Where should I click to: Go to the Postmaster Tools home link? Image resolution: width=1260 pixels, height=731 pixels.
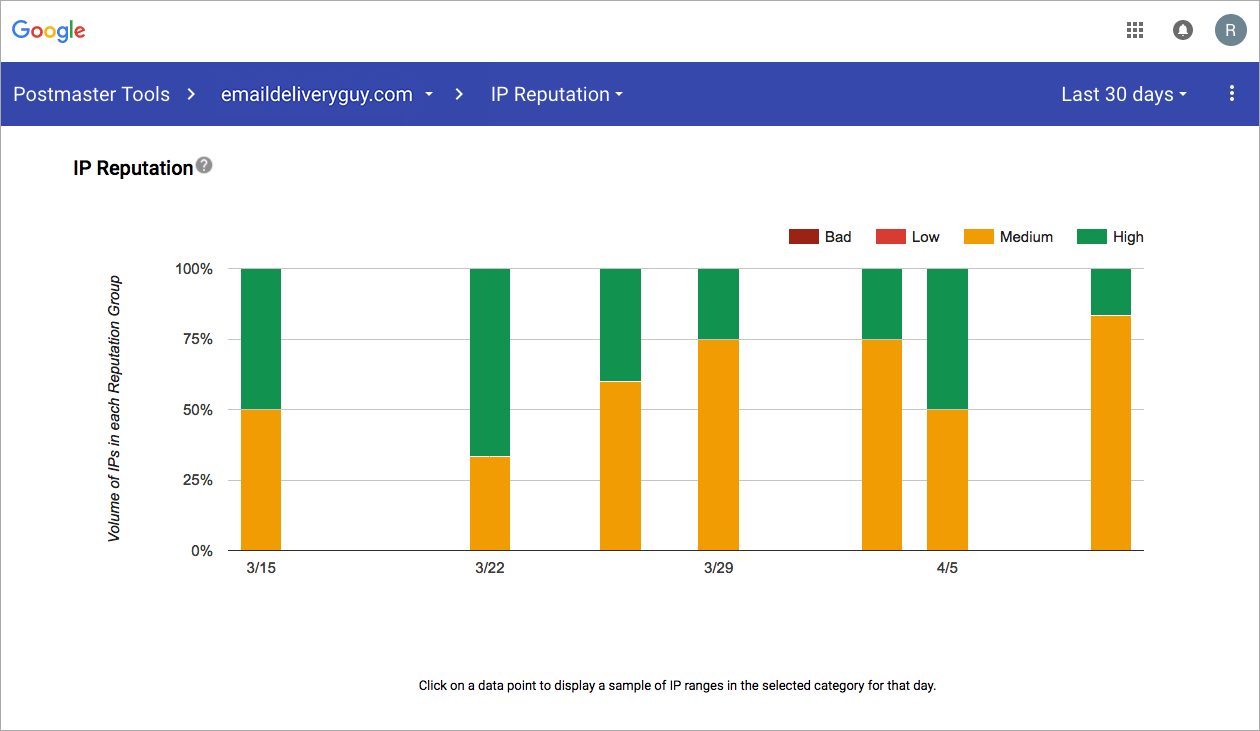[91, 94]
